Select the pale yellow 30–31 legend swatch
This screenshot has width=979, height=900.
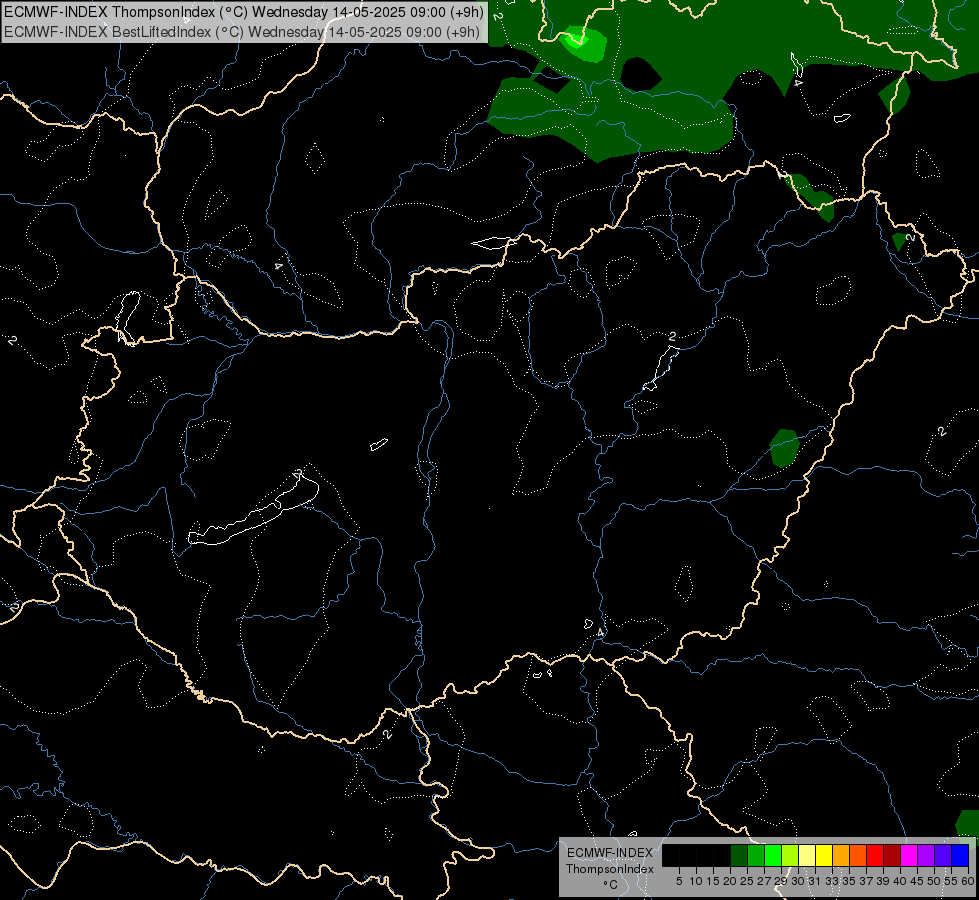pos(807,855)
